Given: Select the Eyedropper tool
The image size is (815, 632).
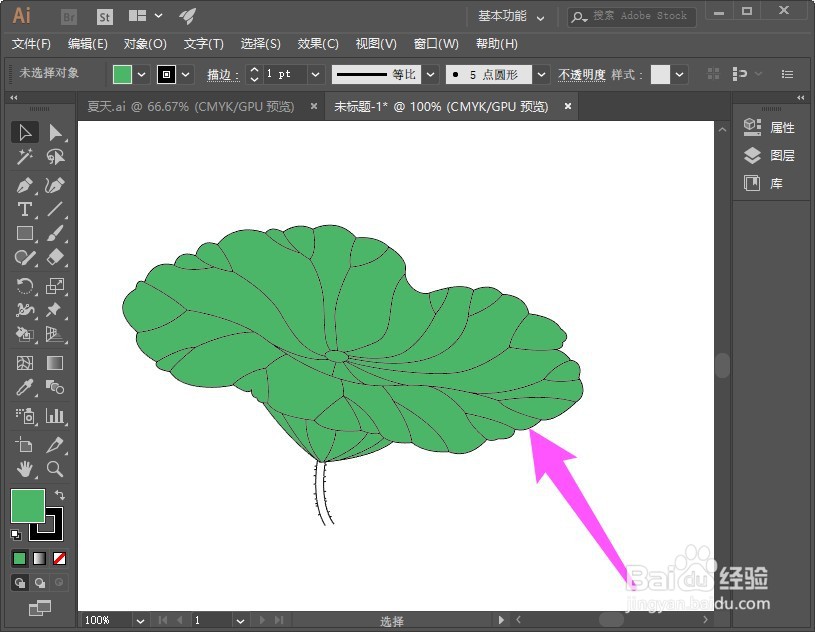Looking at the screenshot, I should pyautogui.click(x=24, y=387).
